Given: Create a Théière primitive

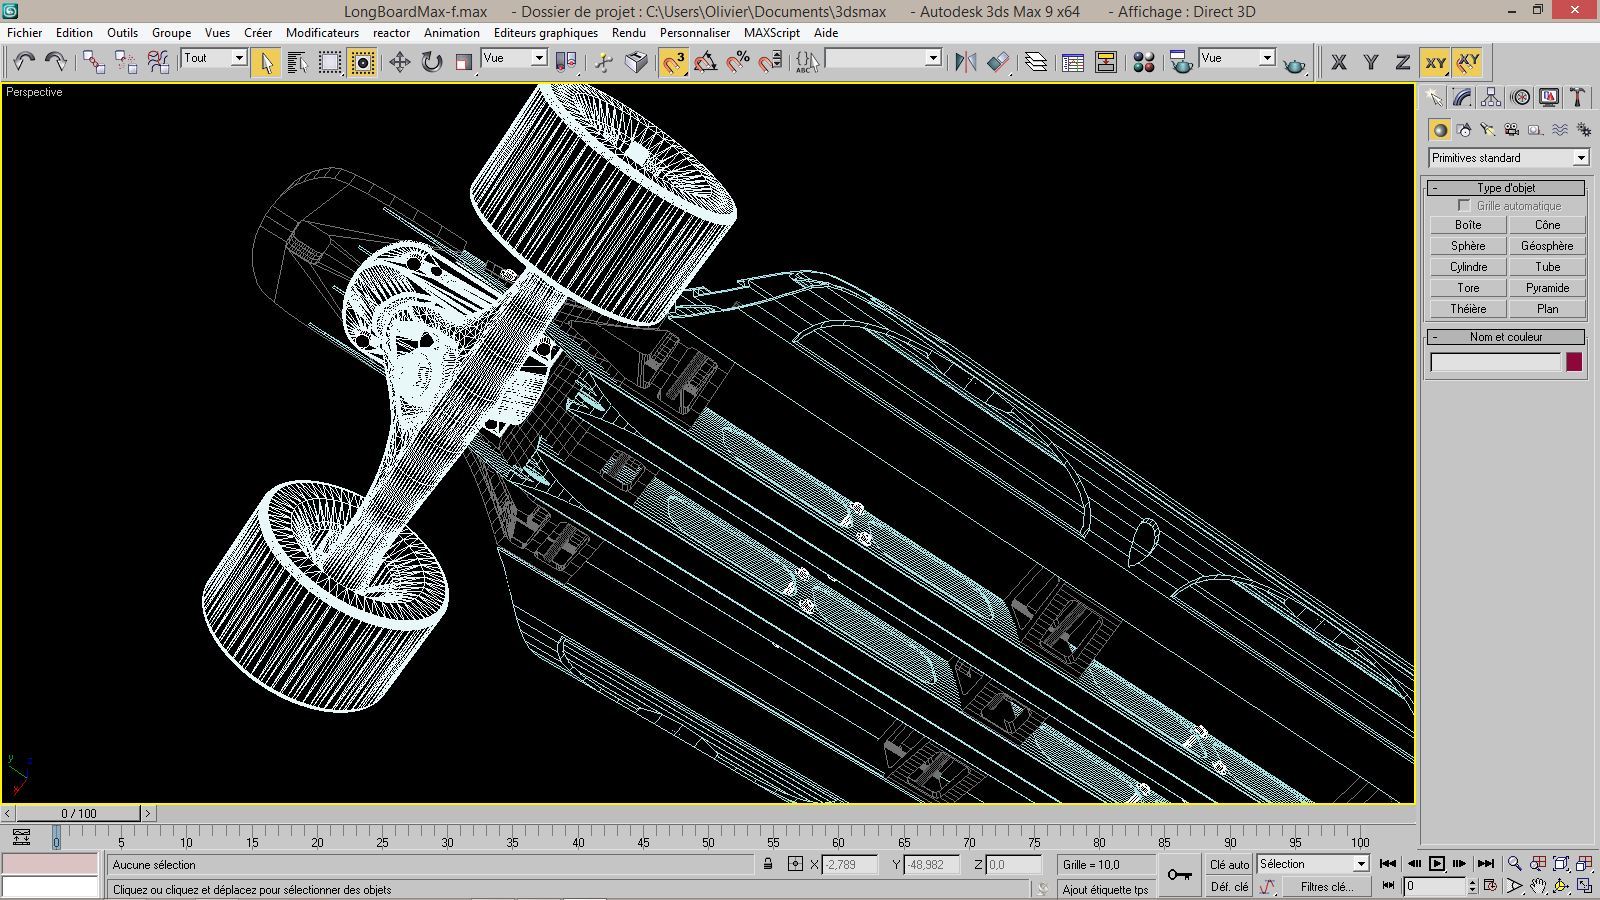Looking at the screenshot, I should pos(1466,308).
